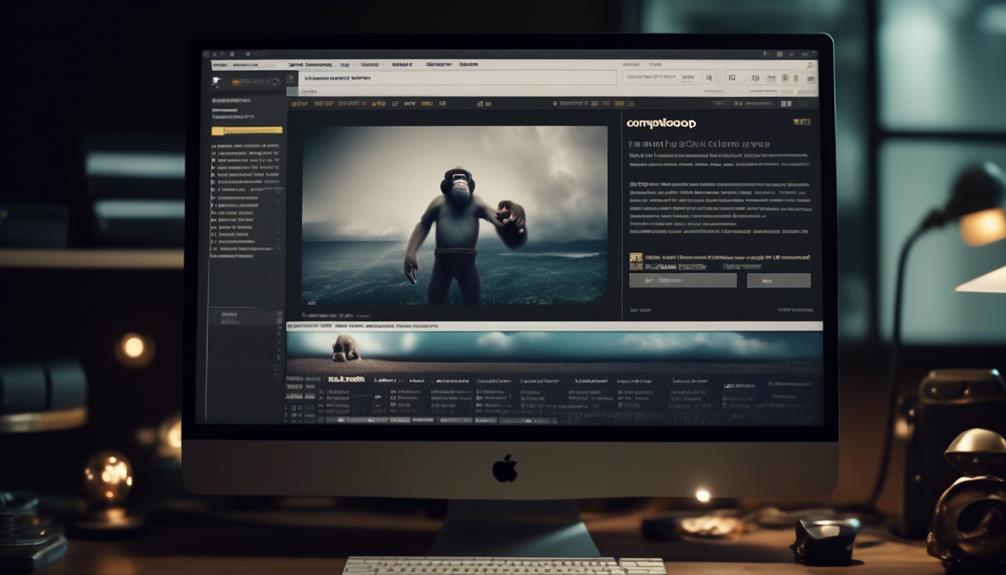Viewport: 1006px width, 575px height.
Task: Click the yellow square icon above the gray buttons
Action: click(x=635, y=259)
